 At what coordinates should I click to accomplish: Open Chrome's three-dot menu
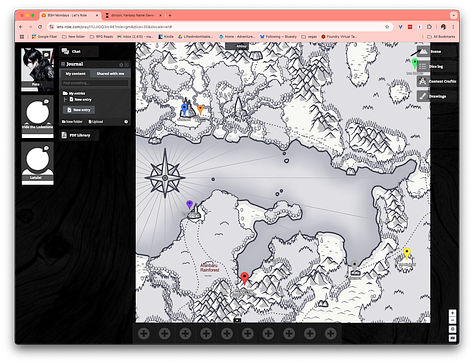click(x=453, y=27)
